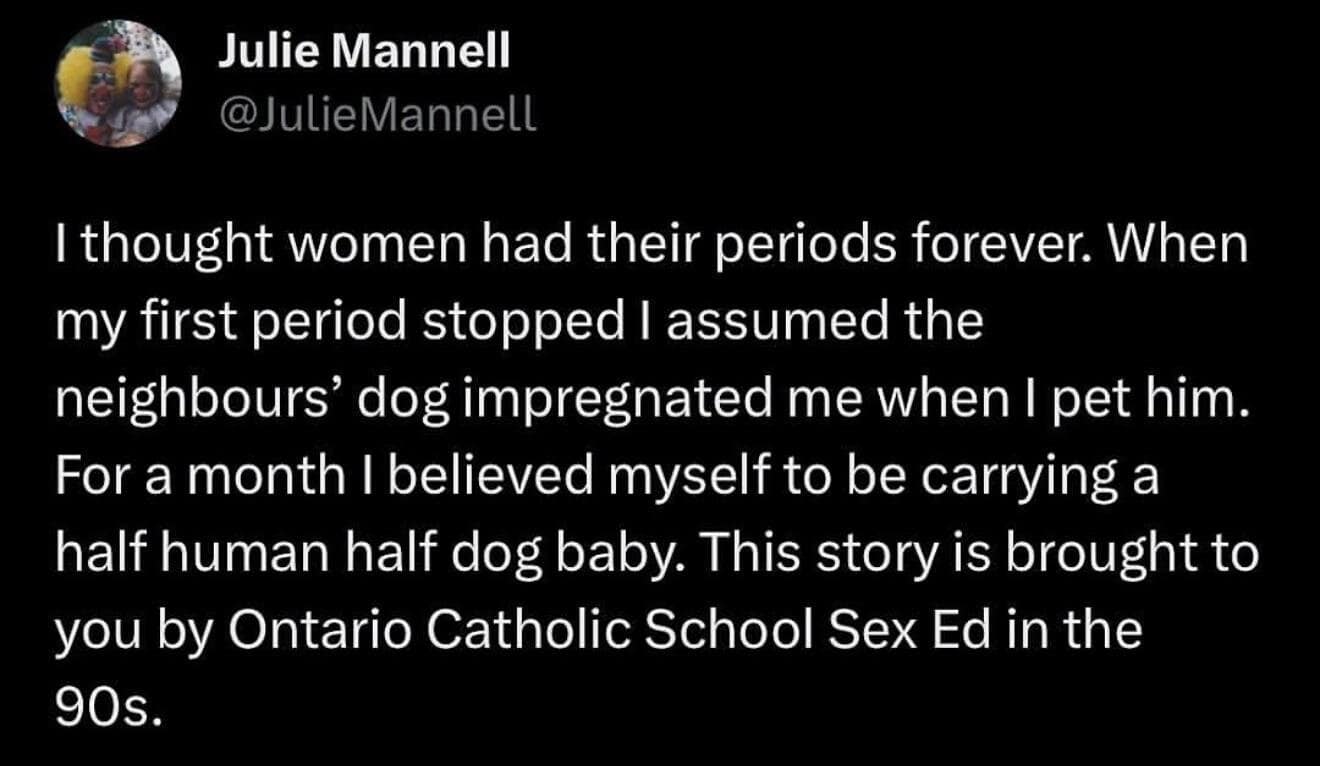Image resolution: width=1320 pixels, height=766 pixels.
Task: Select the tweet's first line about periods
Action: [654, 246]
